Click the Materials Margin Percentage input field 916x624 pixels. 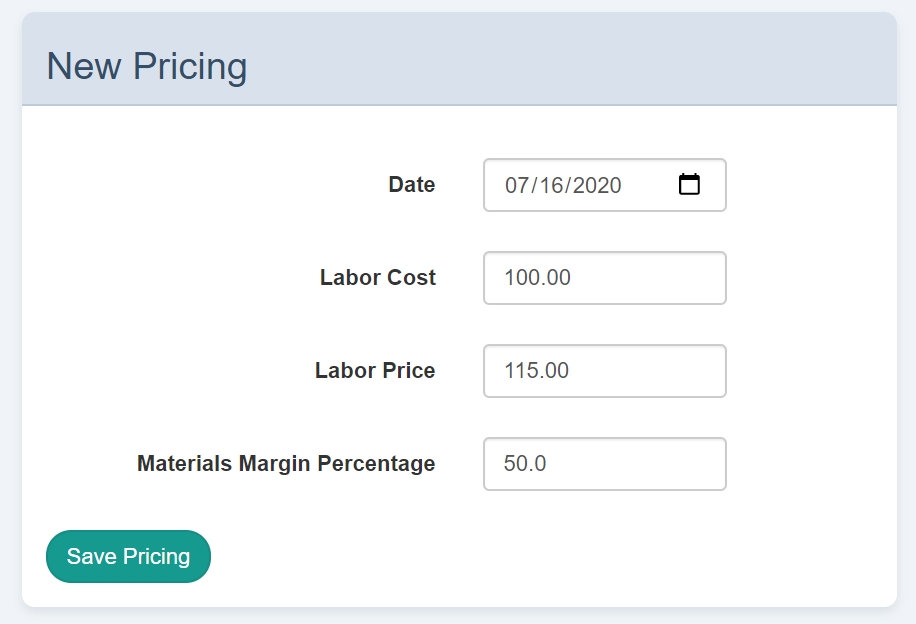(x=604, y=464)
